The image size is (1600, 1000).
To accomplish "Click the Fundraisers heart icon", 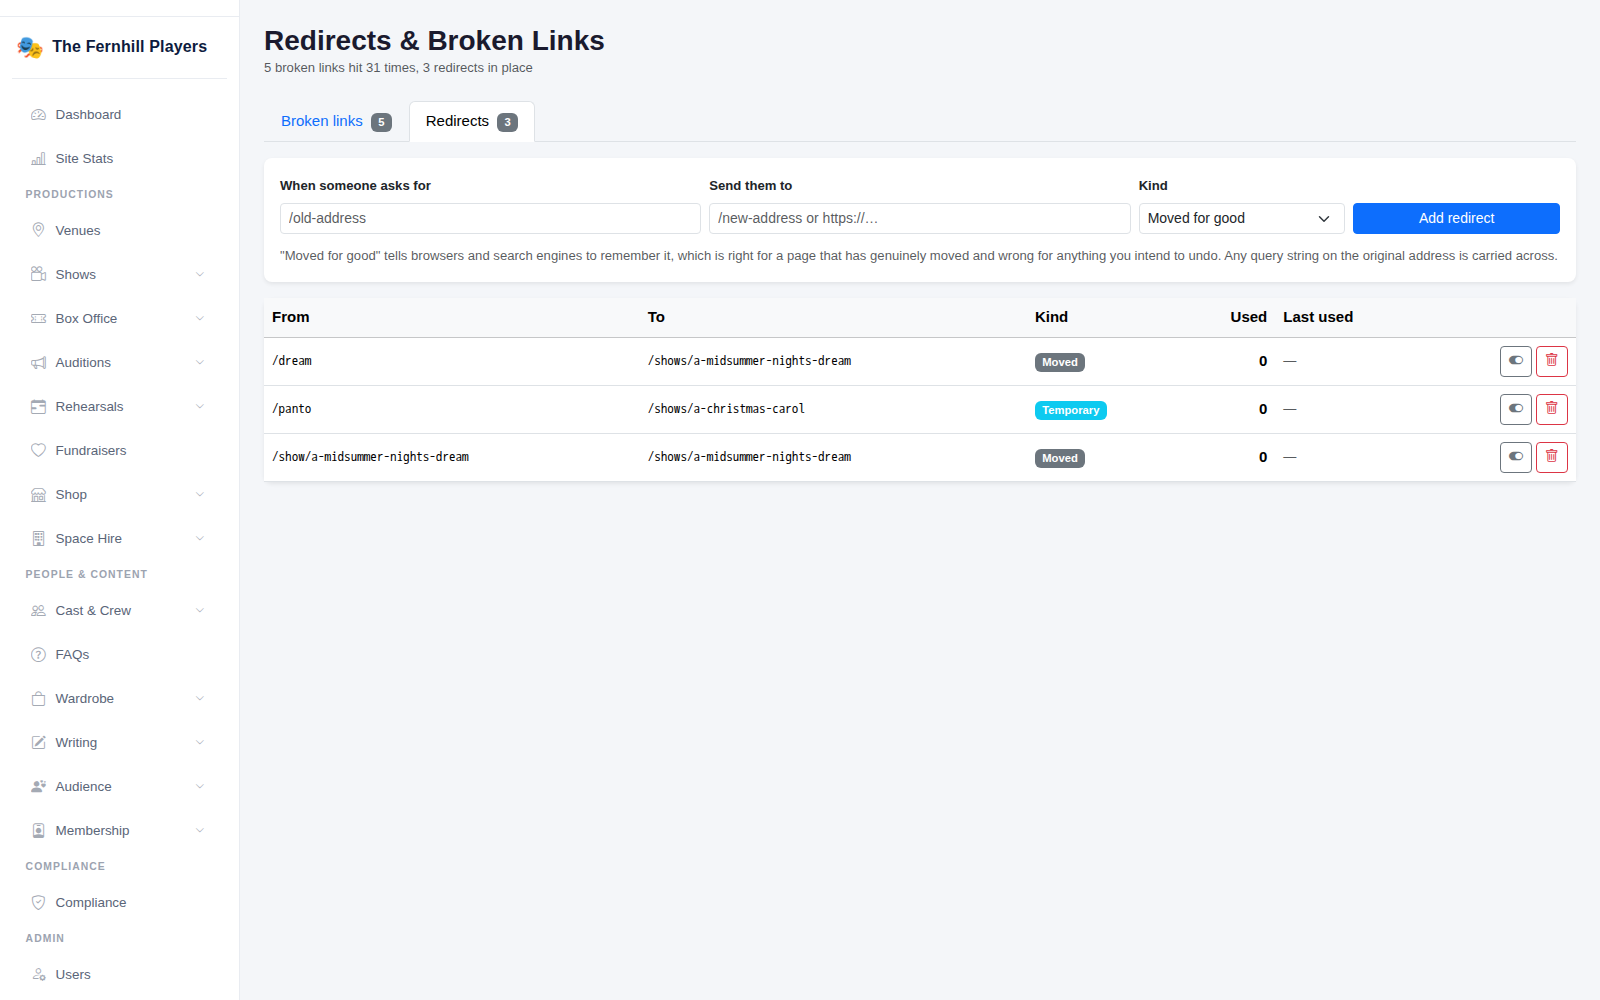I will tap(38, 451).
